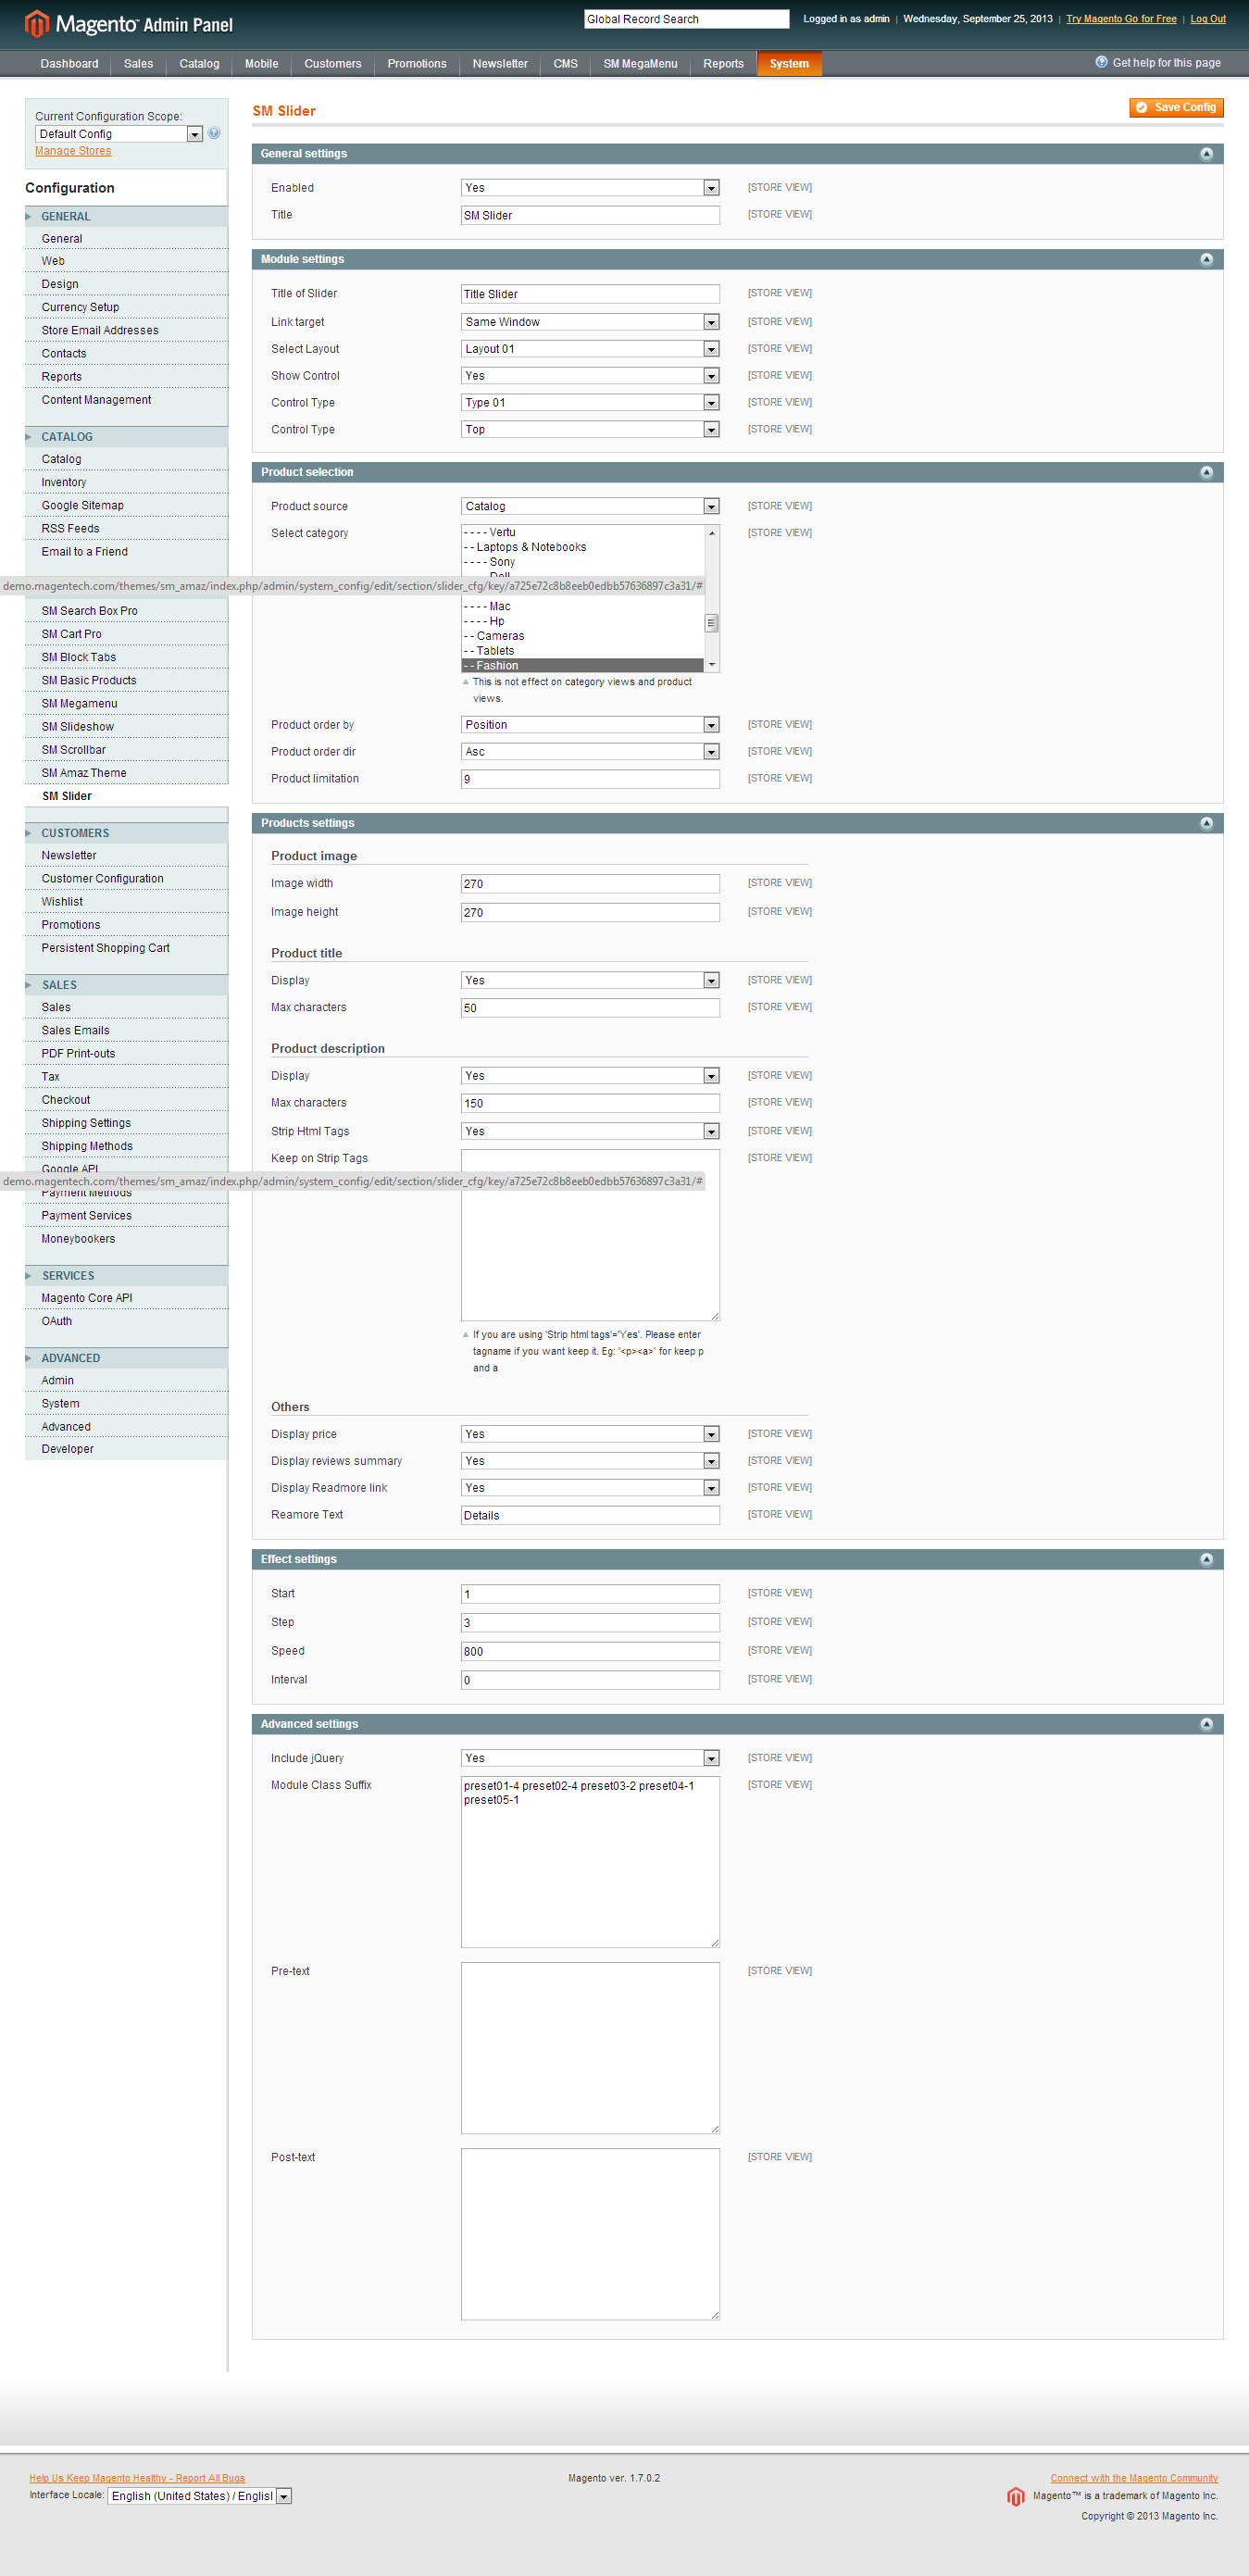Select Cameras in the category list
The height and width of the screenshot is (2576, 1249).
coord(583,636)
